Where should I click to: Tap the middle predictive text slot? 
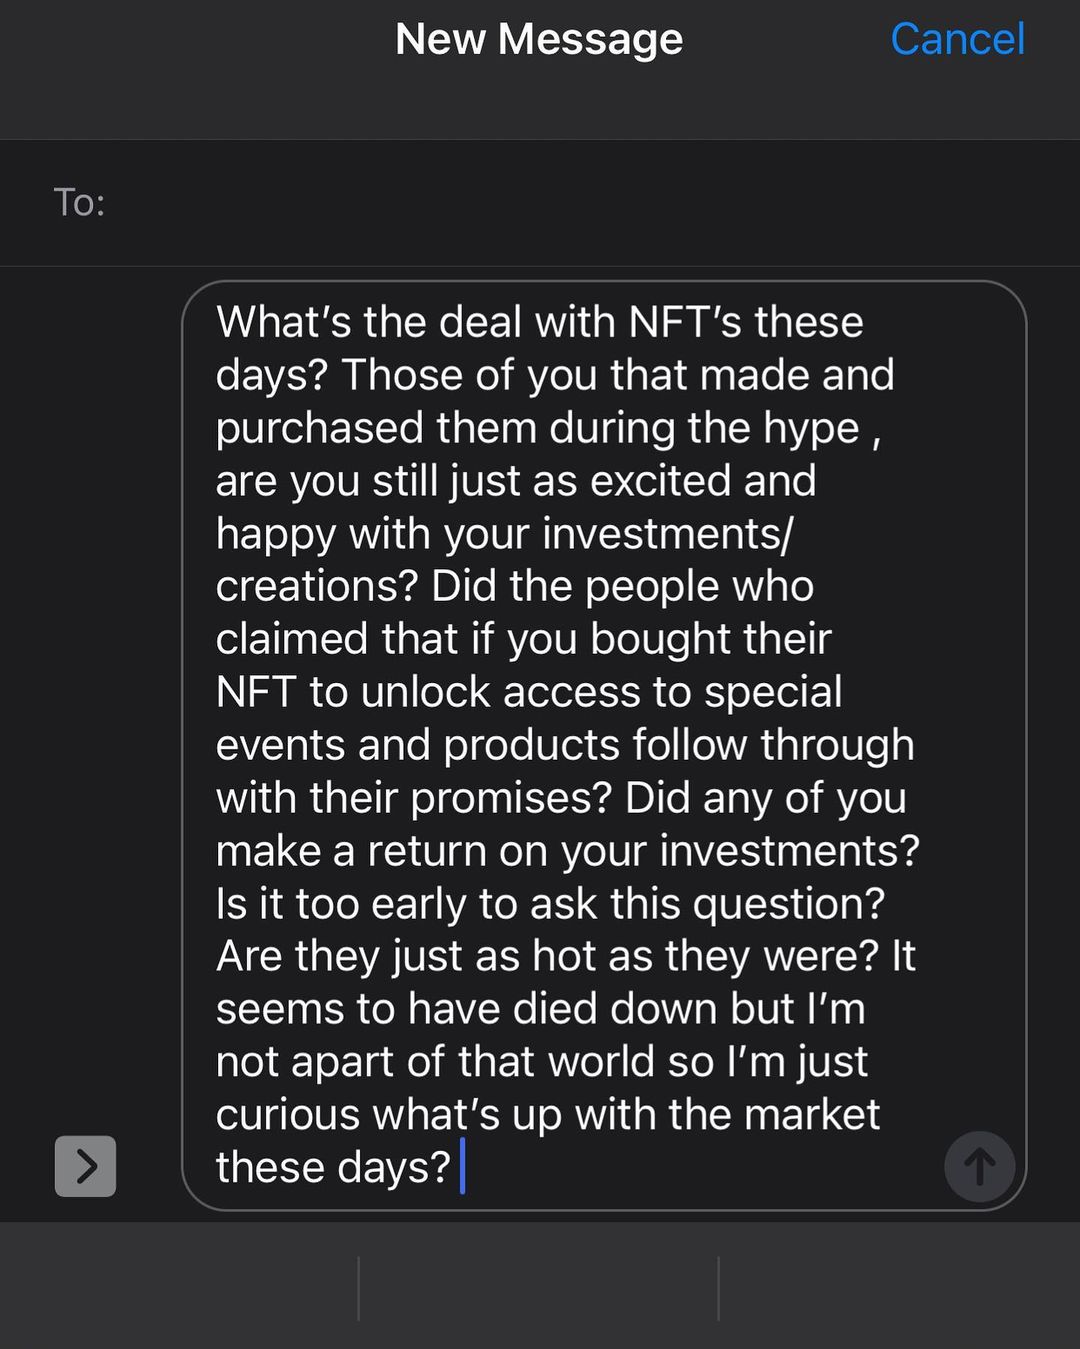(x=539, y=1288)
